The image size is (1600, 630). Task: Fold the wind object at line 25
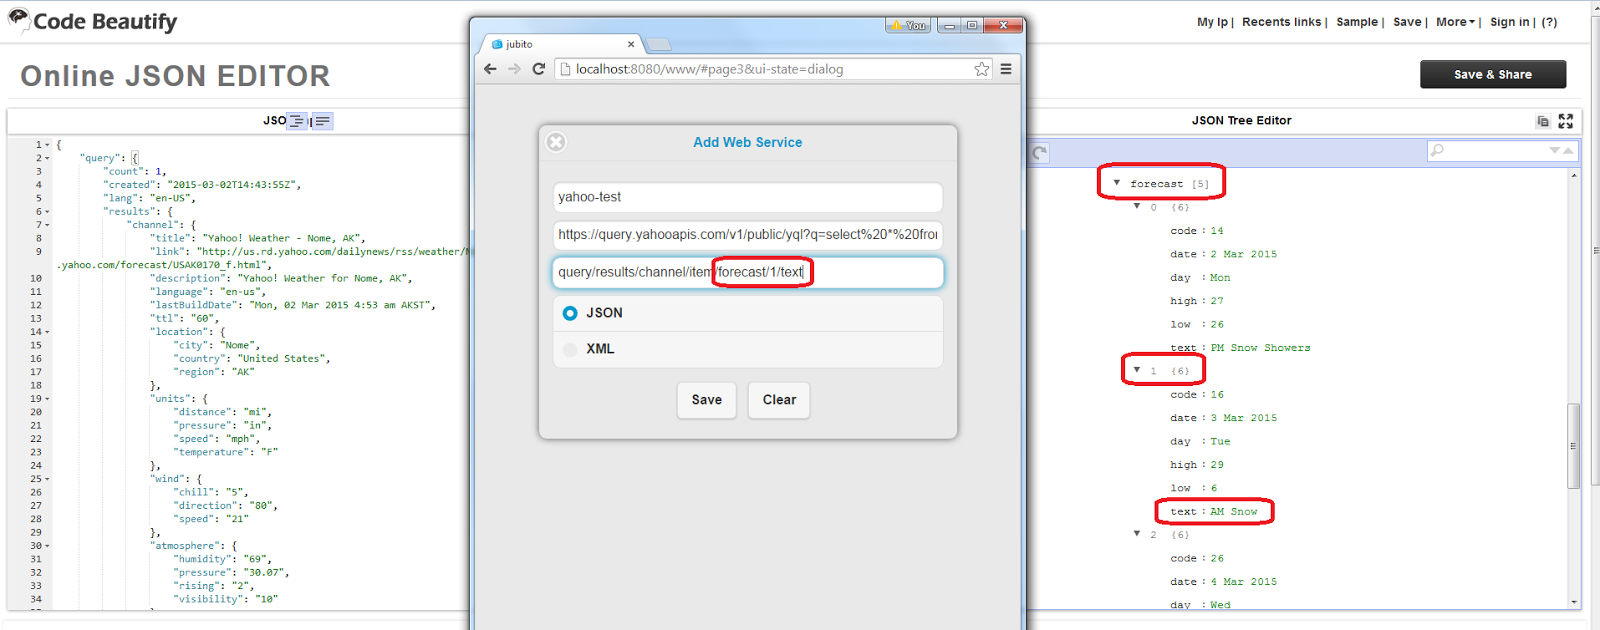(47, 479)
